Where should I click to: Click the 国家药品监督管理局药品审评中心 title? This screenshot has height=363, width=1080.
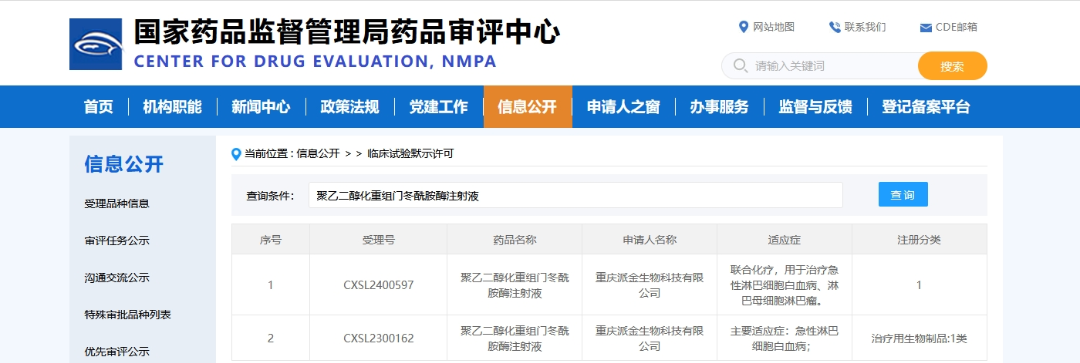pos(346,32)
